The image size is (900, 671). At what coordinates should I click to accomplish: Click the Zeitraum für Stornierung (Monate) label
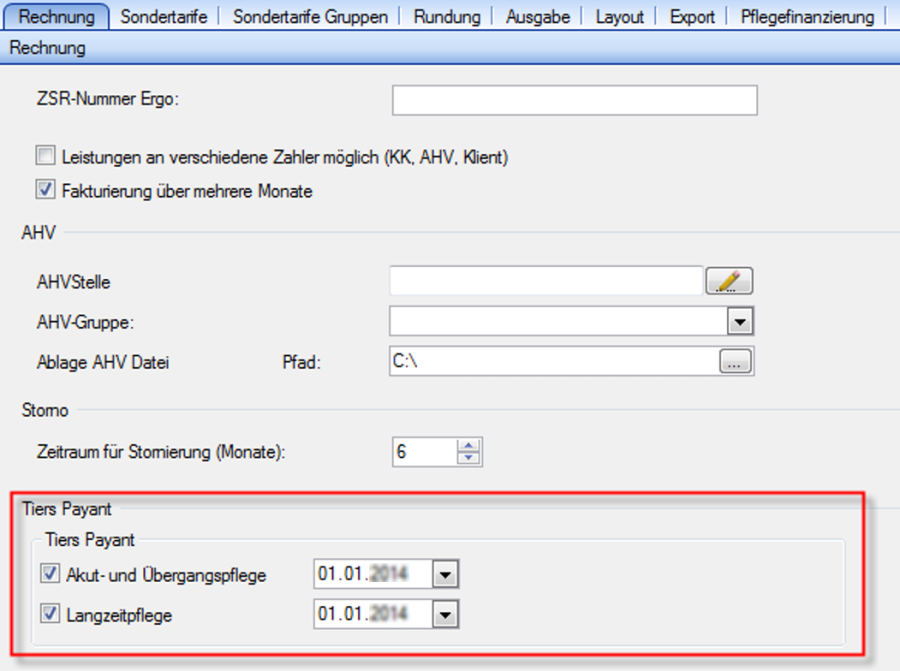pyautogui.click(x=161, y=452)
